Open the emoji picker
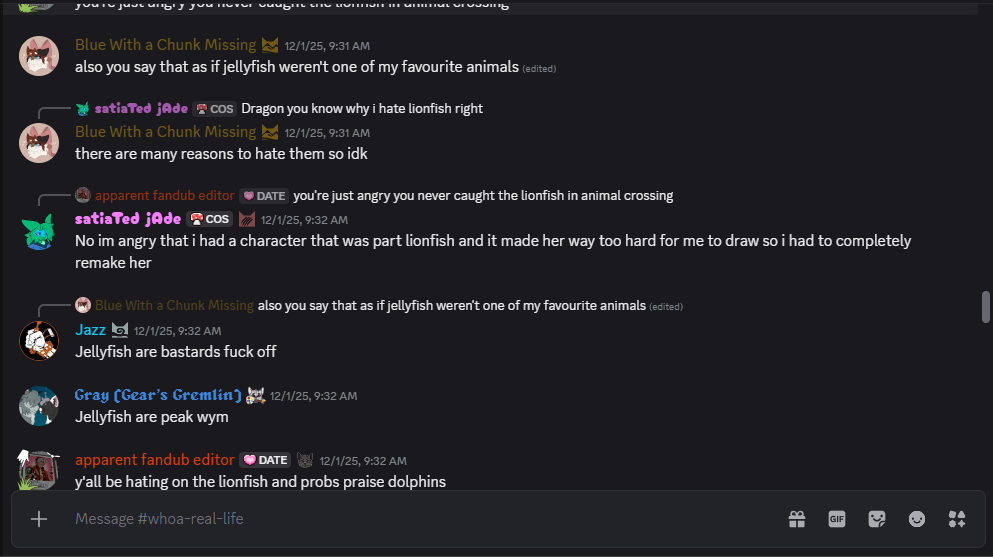This screenshot has width=993, height=557. coord(917,519)
